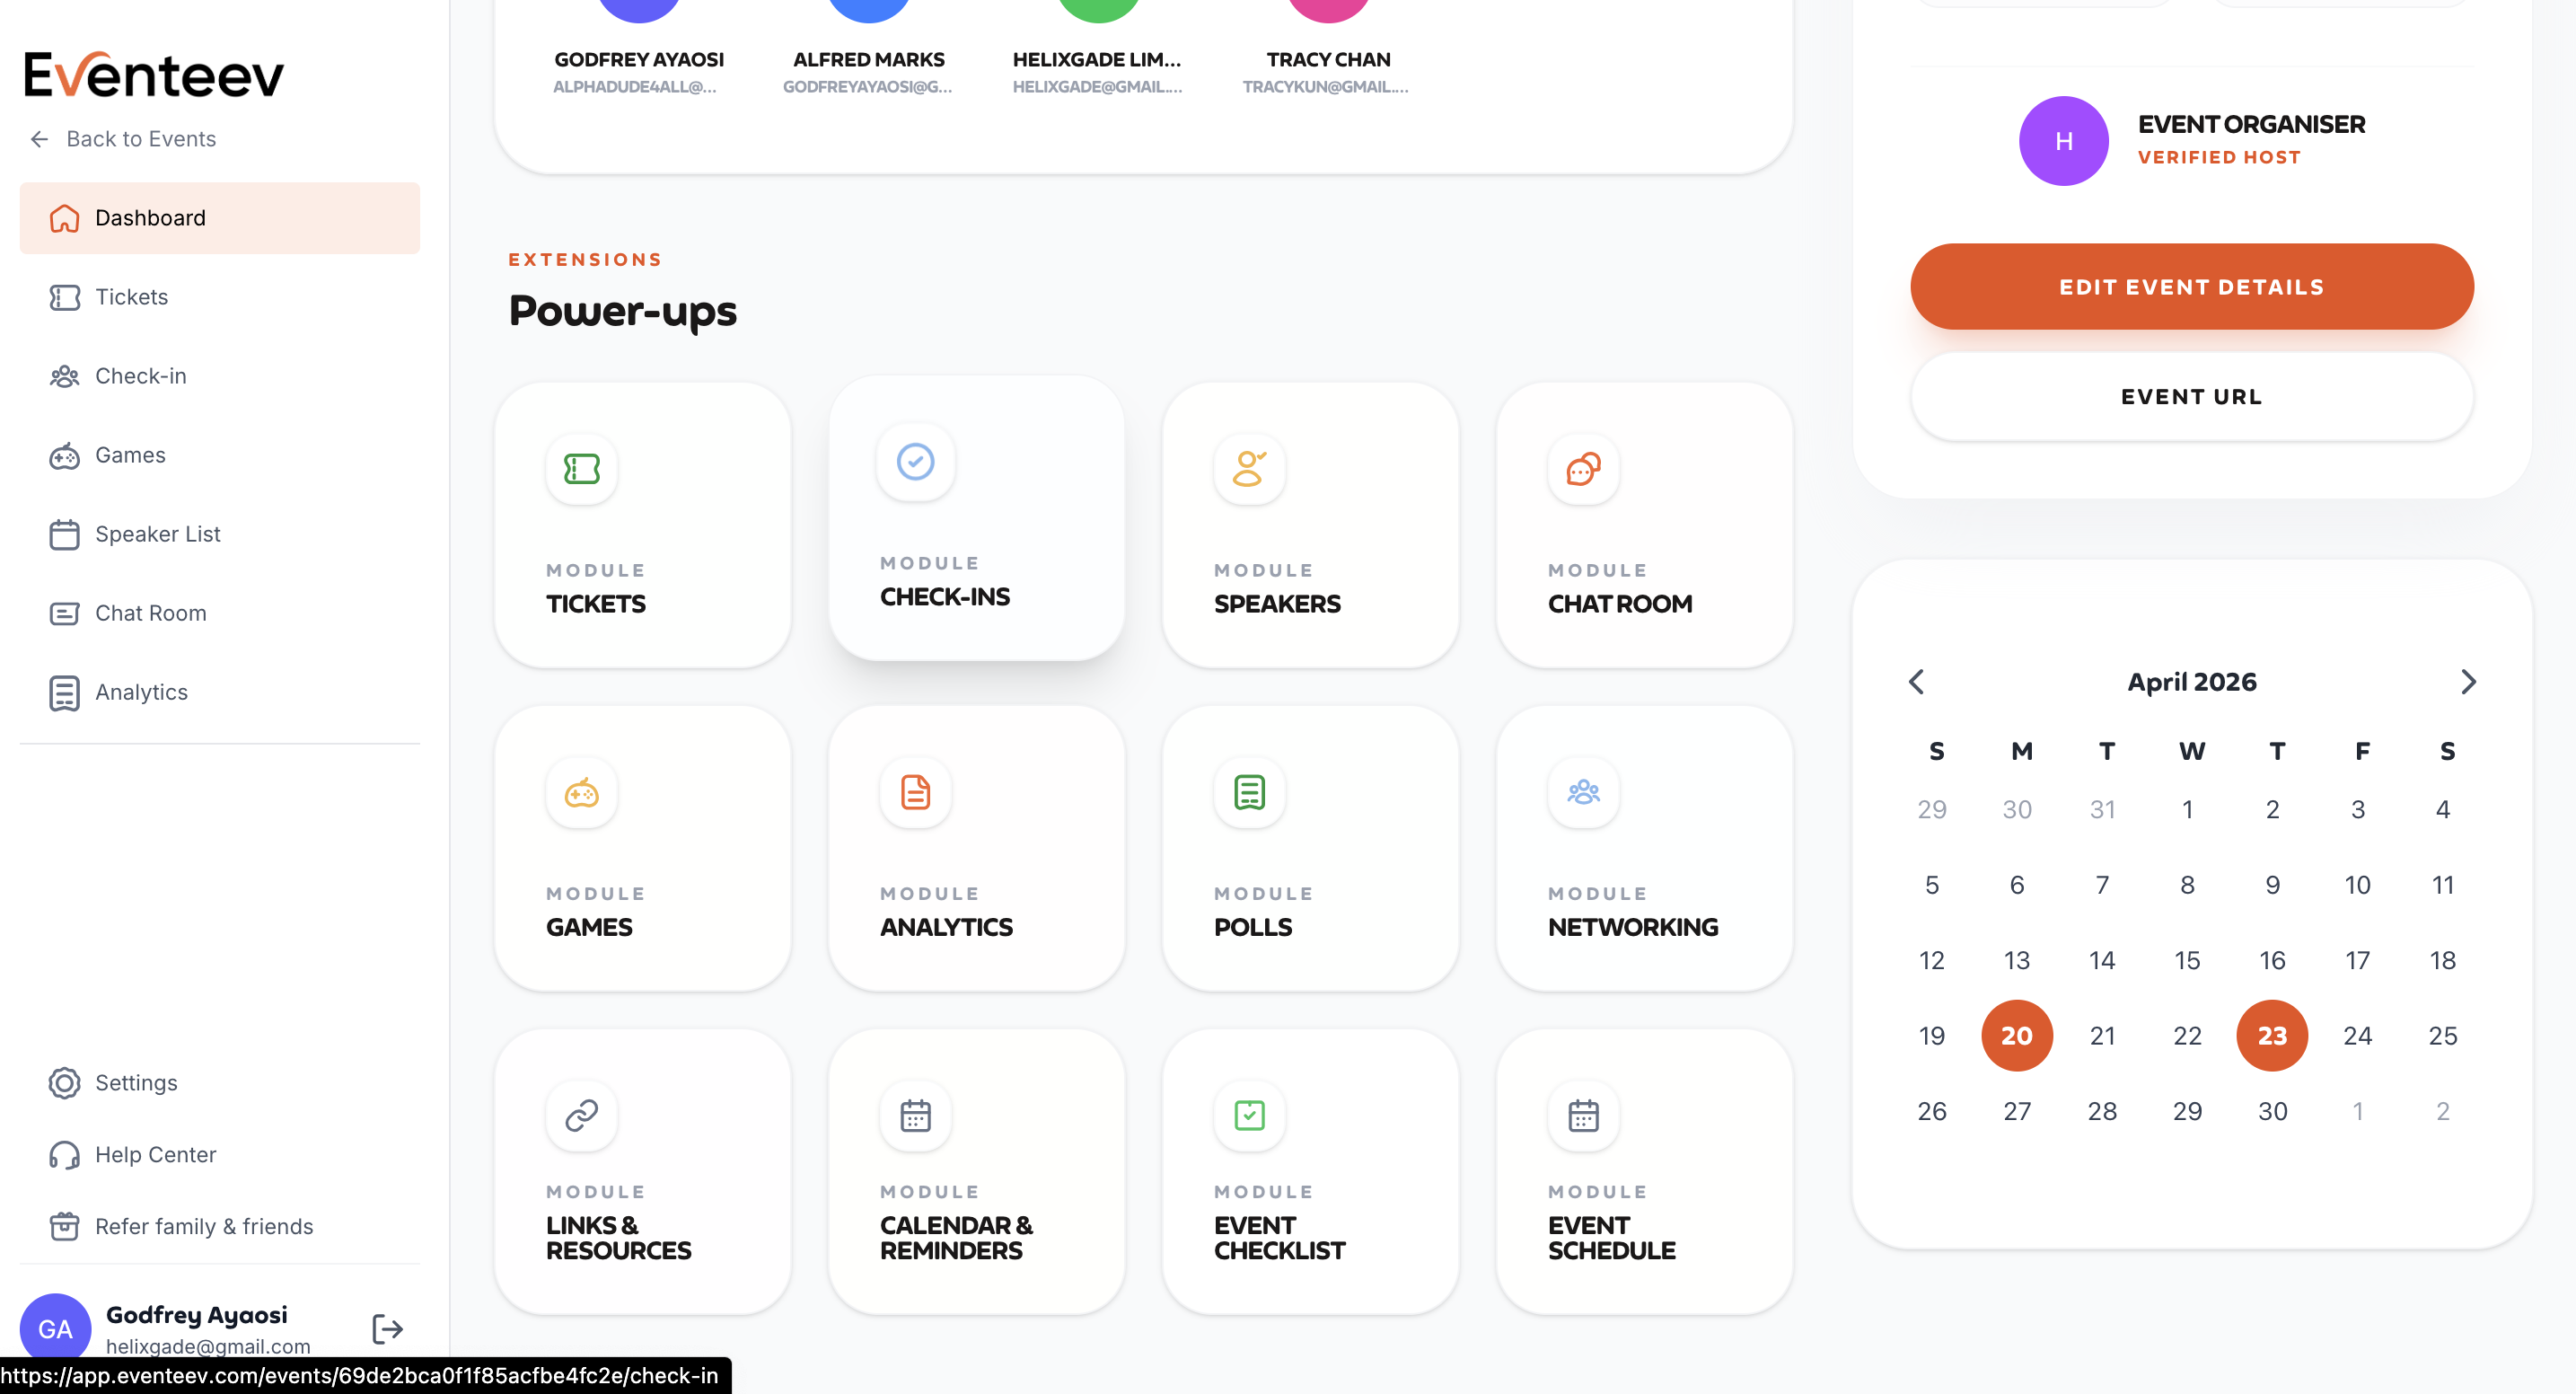2576x1394 pixels.
Task: Go to previous month in calendar
Action: (x=1916, y=682)
